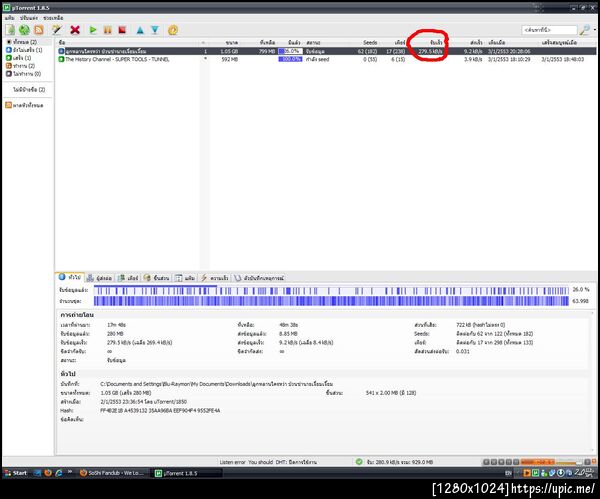
Task: Click the save path C:\Documents and Settings text
Action: pyautogui.click(x=216, y=384)
